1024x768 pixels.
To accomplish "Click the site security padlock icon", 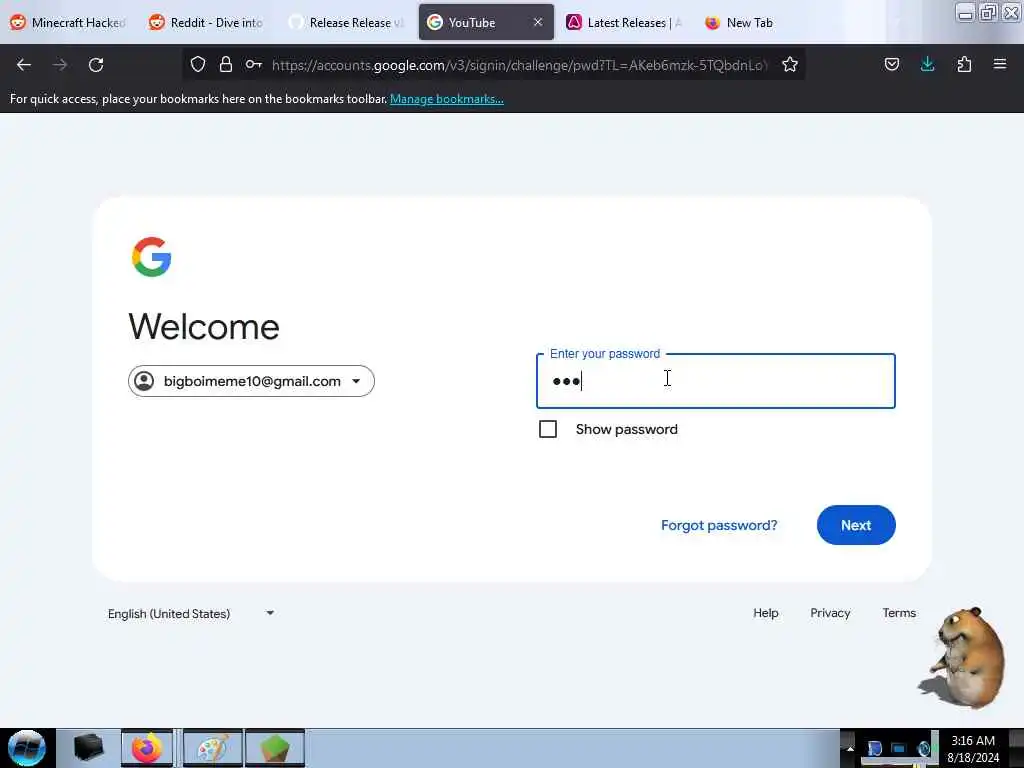I will (x=226, y=64).
